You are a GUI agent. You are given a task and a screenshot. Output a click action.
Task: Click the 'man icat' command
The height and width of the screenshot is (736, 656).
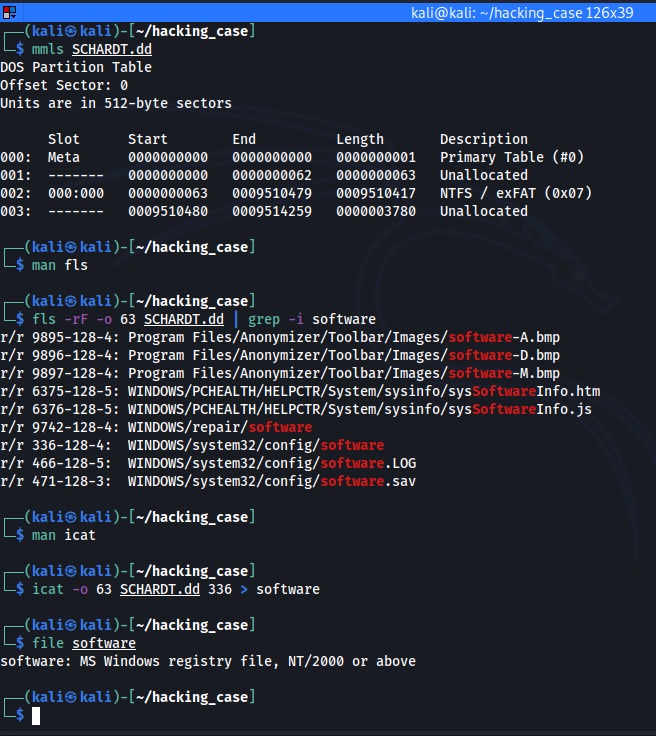(x=63, y=536)
